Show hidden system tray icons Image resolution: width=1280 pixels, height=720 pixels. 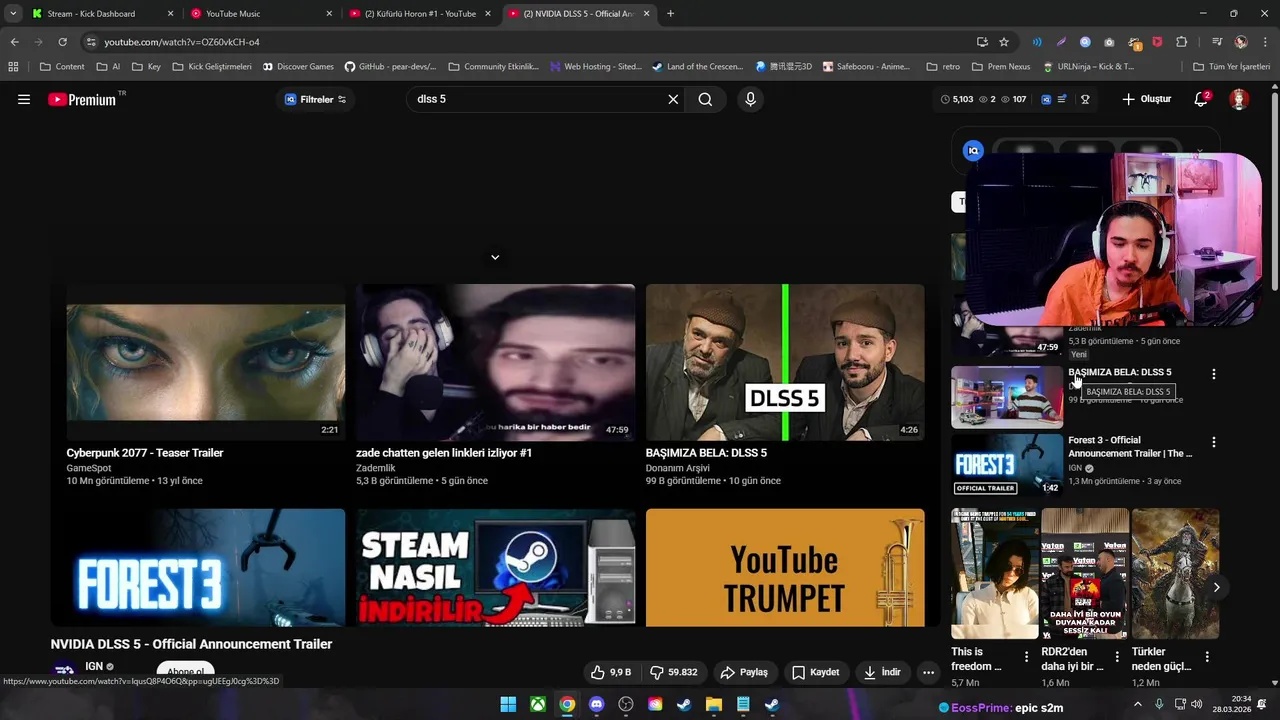coord(1137,704)
